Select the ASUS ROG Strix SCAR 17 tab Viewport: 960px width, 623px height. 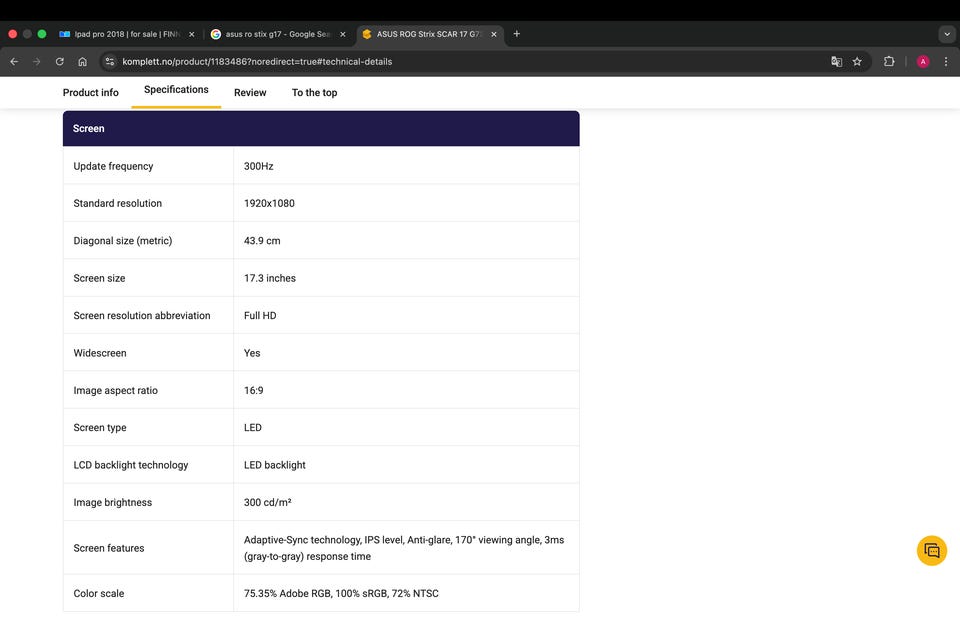click(x=429, y=34)
